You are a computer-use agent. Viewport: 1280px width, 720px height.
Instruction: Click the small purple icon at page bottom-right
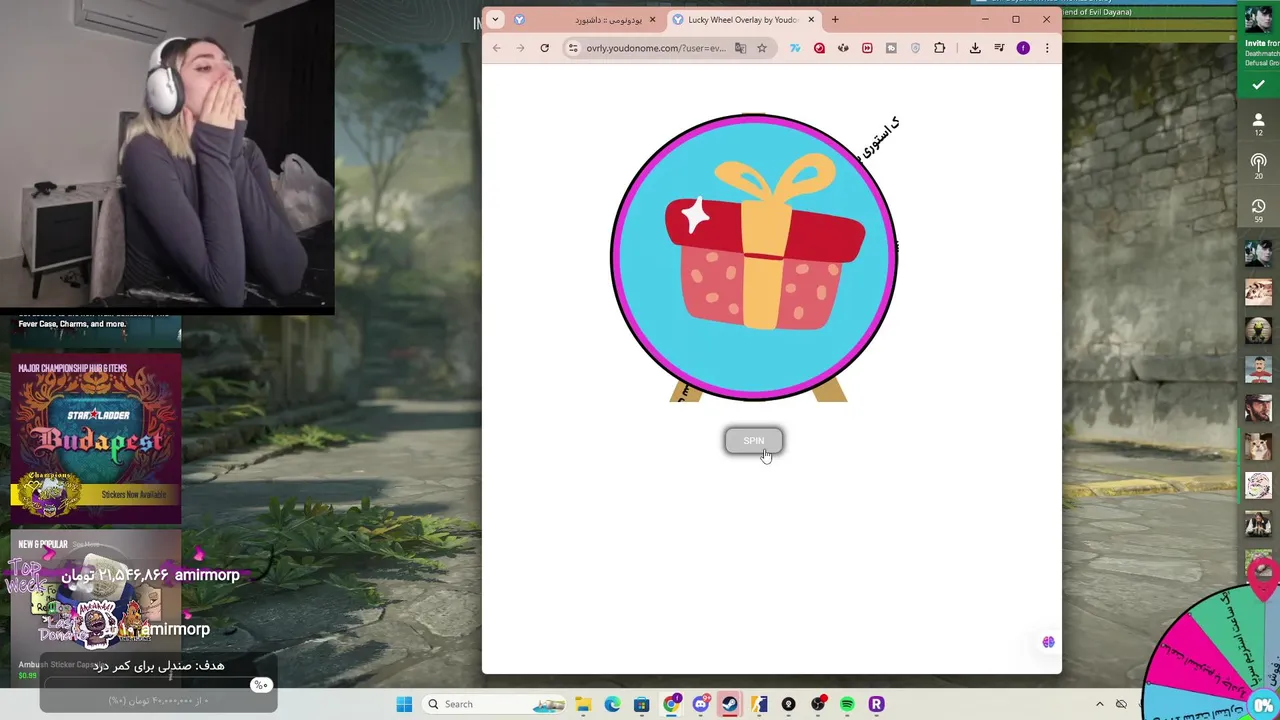click(x=1048, y=642)
